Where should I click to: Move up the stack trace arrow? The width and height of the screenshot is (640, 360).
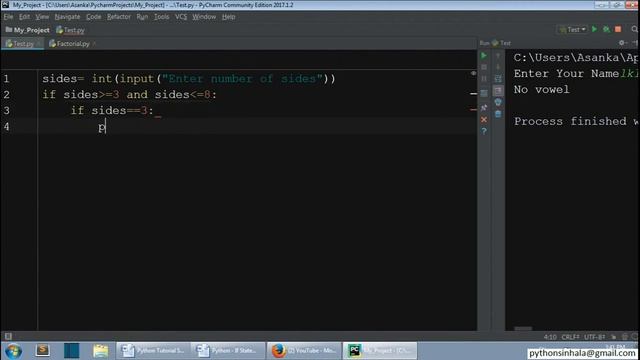[498, 56]
